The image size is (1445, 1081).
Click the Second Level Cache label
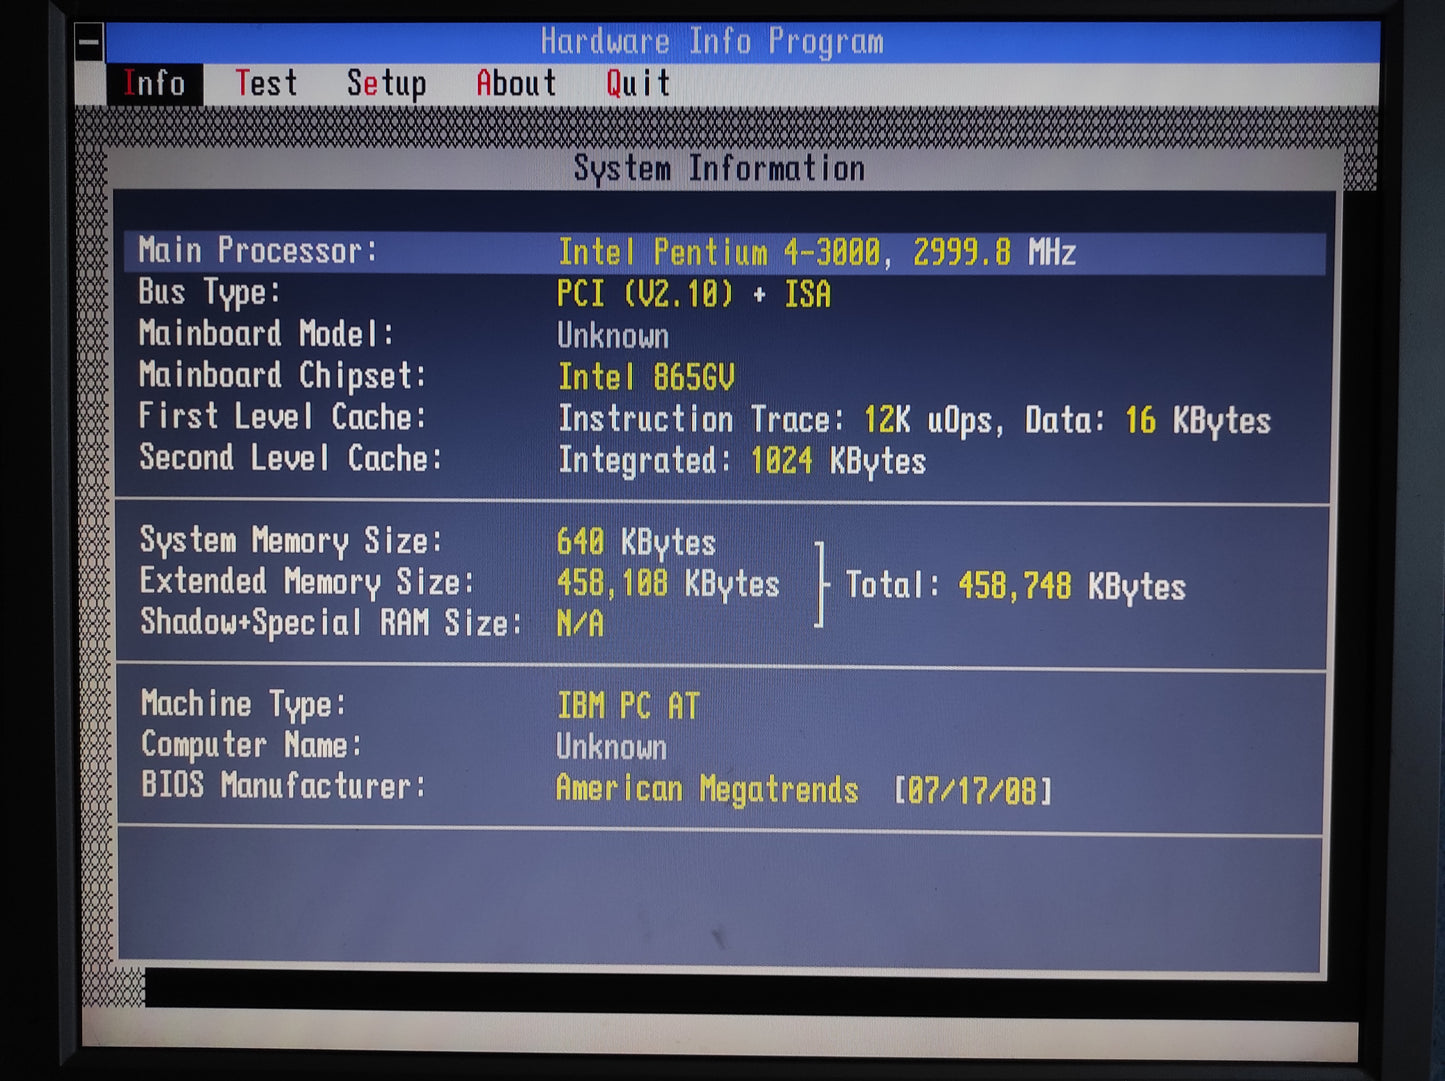[290, 459]
